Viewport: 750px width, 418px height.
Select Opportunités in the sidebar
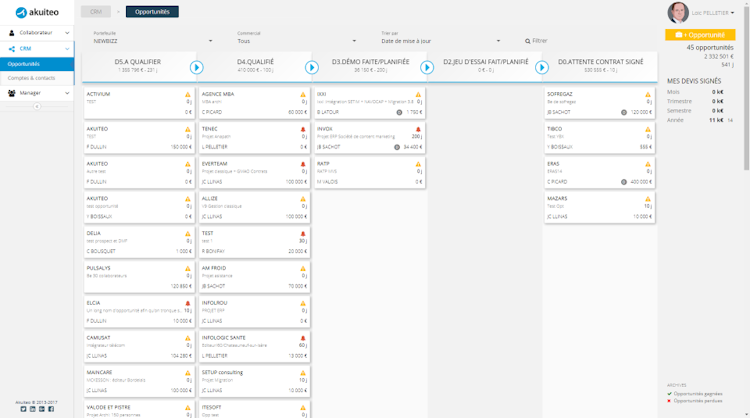pos(37,64)
